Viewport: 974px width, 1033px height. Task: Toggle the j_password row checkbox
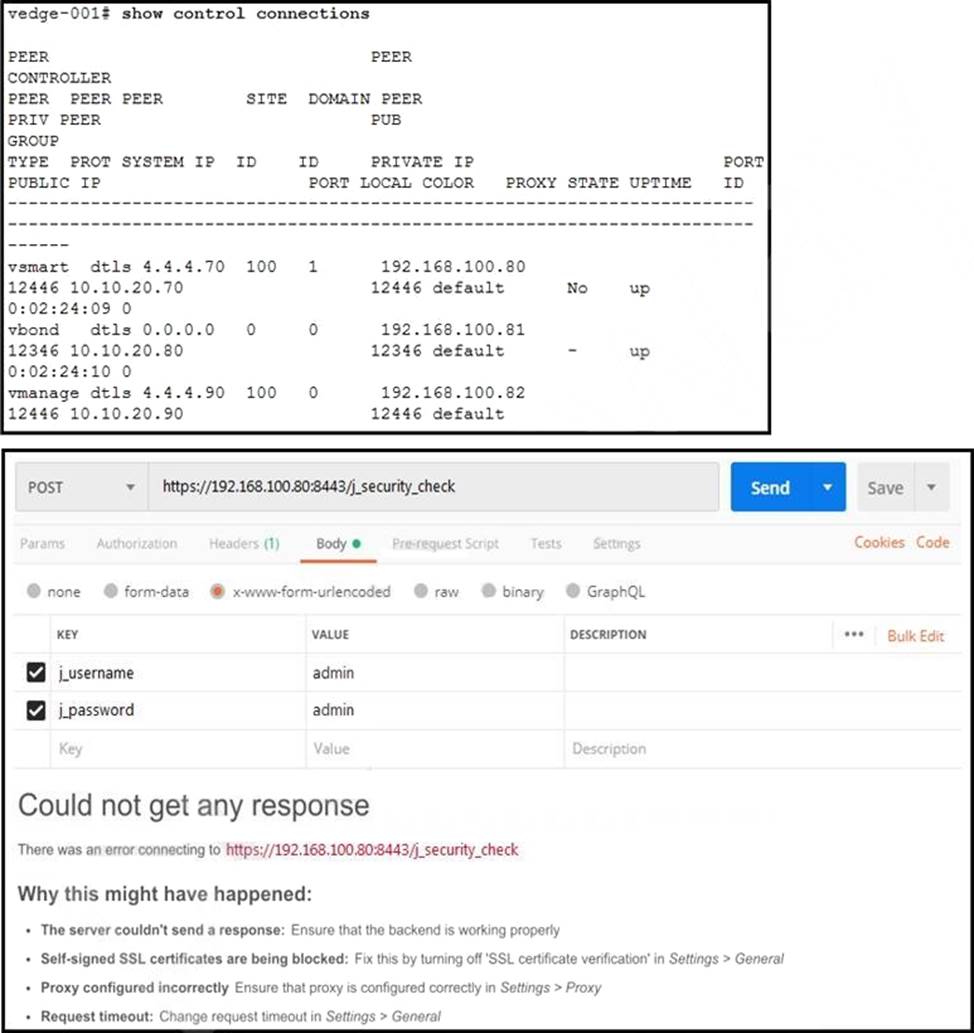(36, 711)
